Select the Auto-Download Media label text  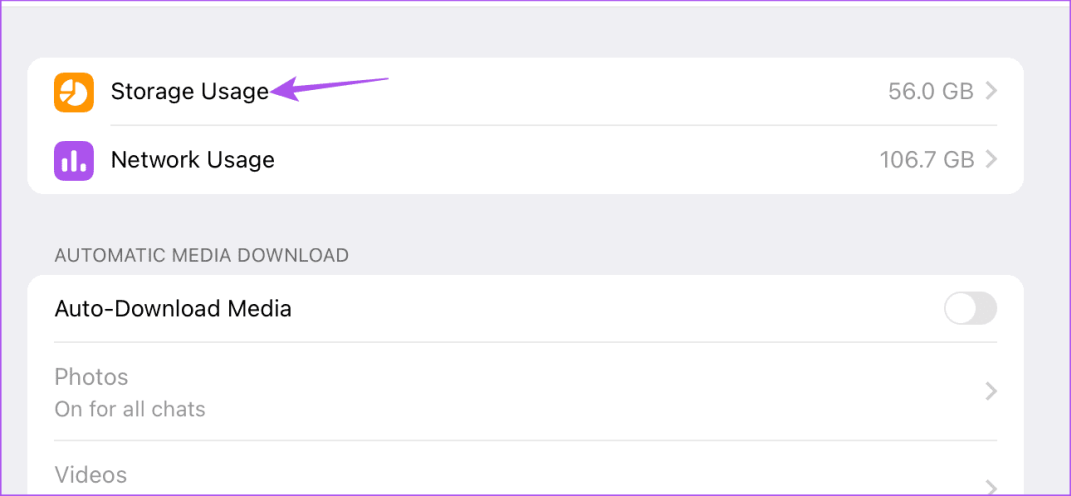pyautogui.click(x=173, y=309)
